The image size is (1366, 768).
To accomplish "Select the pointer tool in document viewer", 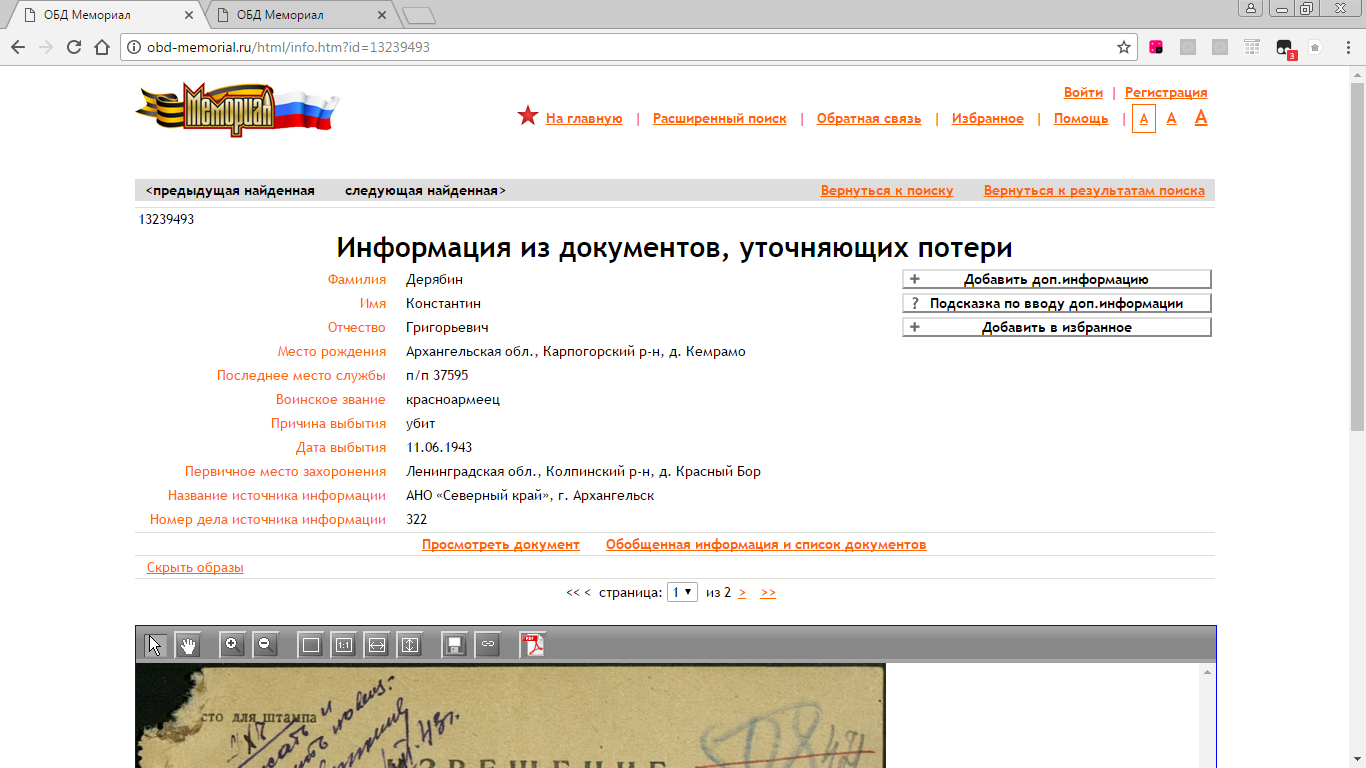I will click(x=156, y=645).
